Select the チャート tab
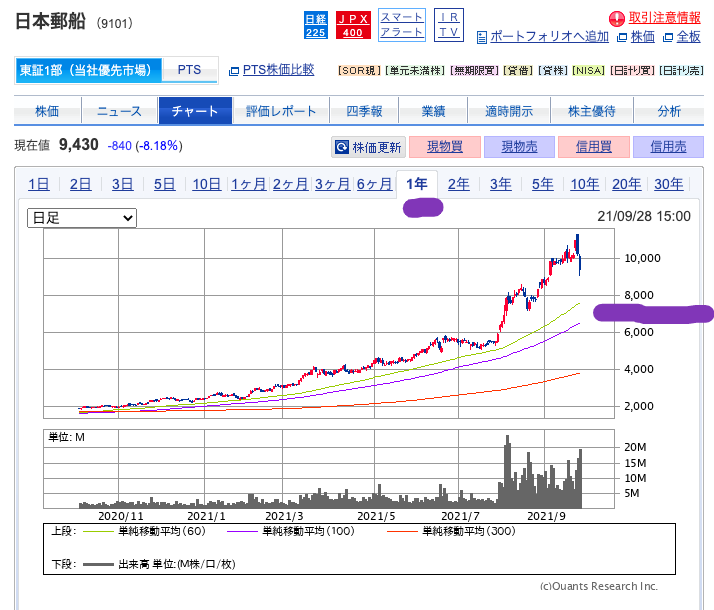This screenshot has width=714, height=610. click(195, 111)
